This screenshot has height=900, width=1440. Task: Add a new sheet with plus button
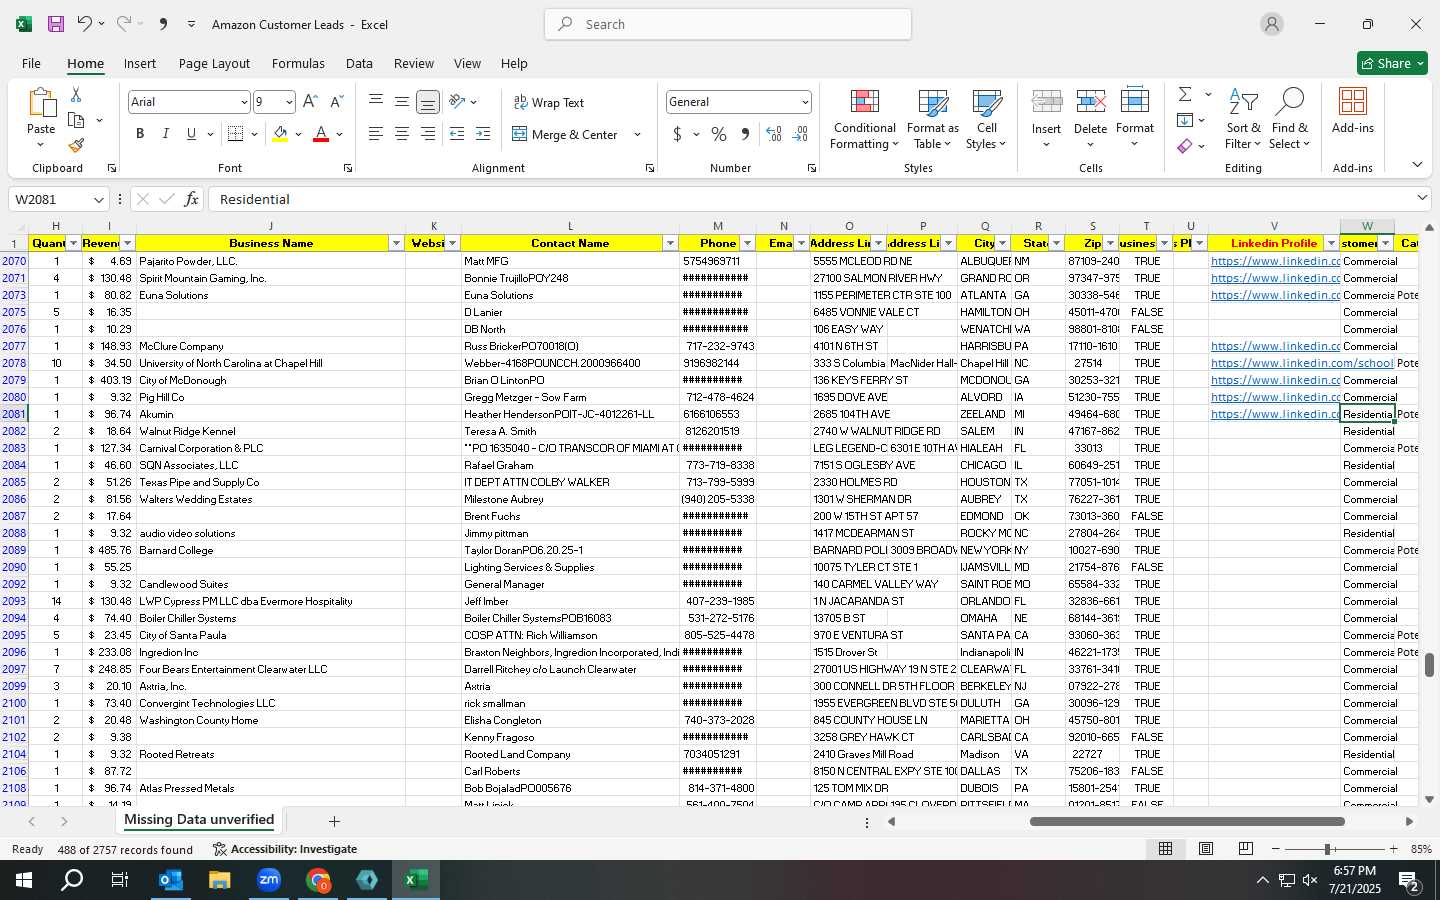[334, 821]
